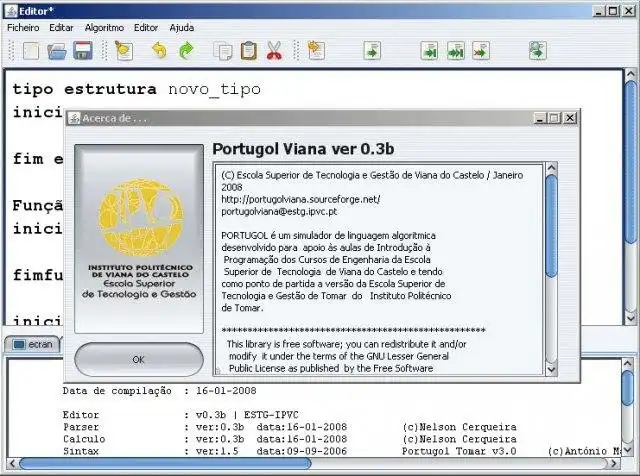Click the portugolviana.sourceforge.net URL text
Screen dimensions: 640x476
pyautogui.click(x=300, y=199)
